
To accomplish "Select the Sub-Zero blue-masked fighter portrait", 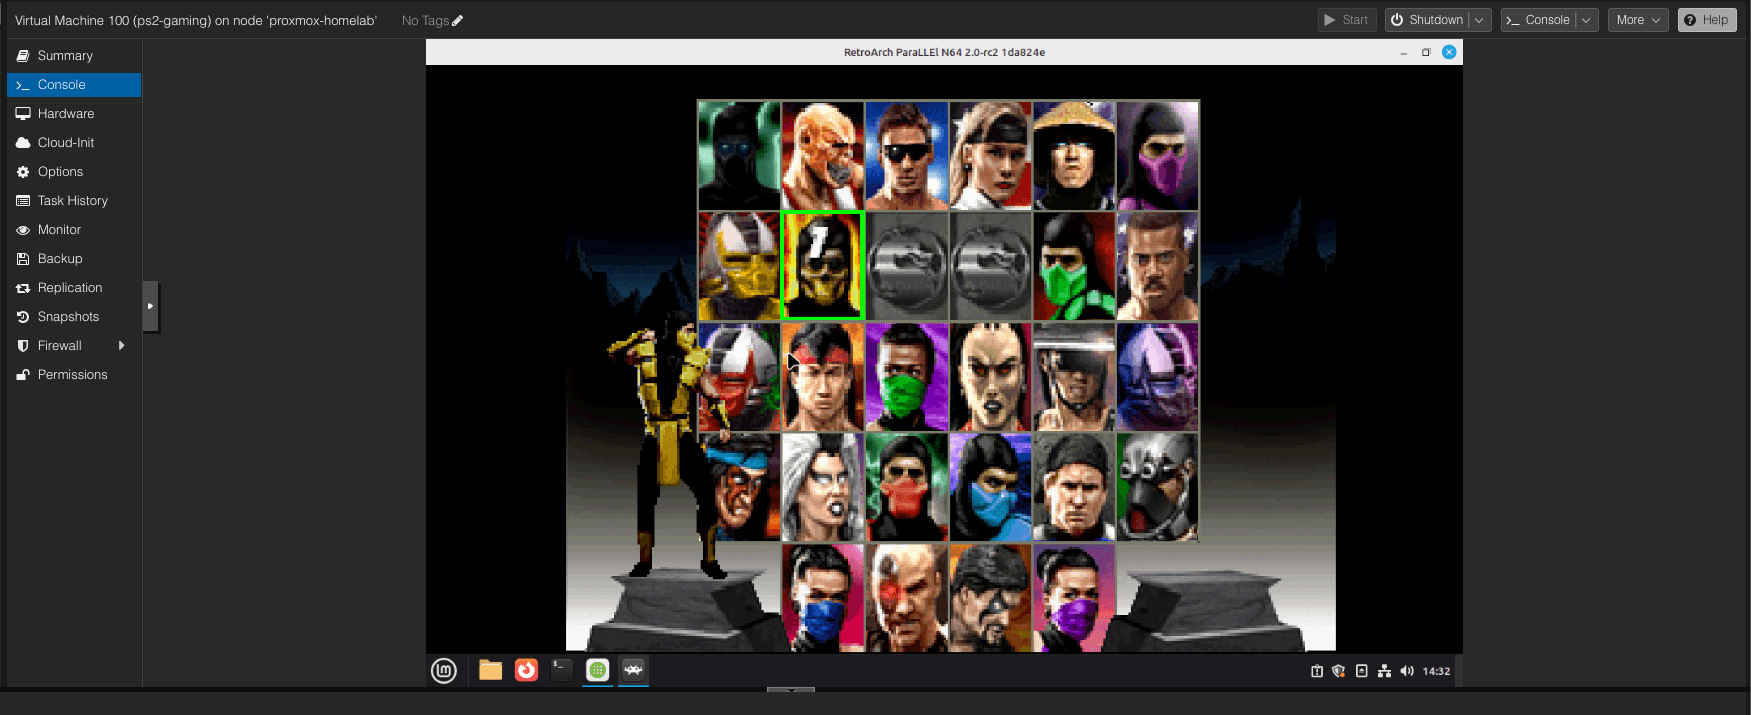I will (x=990, y=487).
